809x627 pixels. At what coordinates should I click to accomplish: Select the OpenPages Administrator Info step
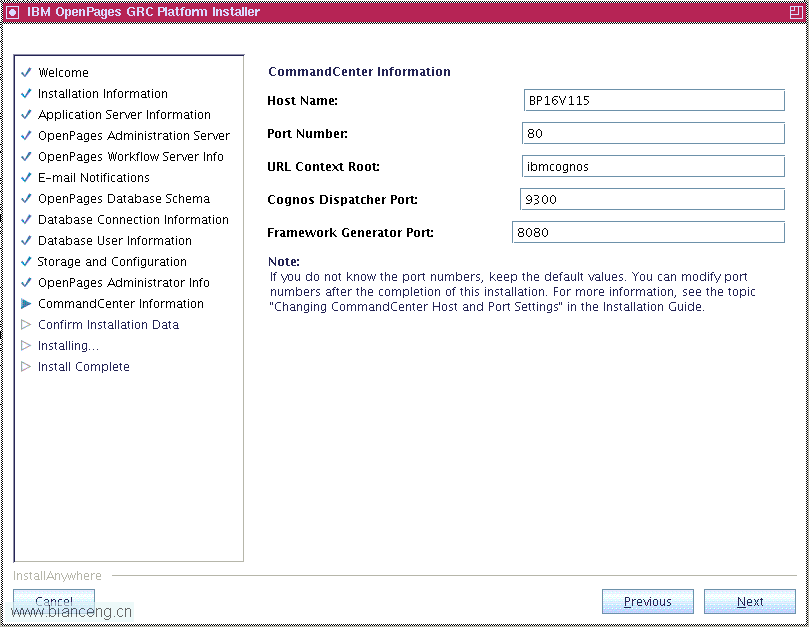(124, 283)
